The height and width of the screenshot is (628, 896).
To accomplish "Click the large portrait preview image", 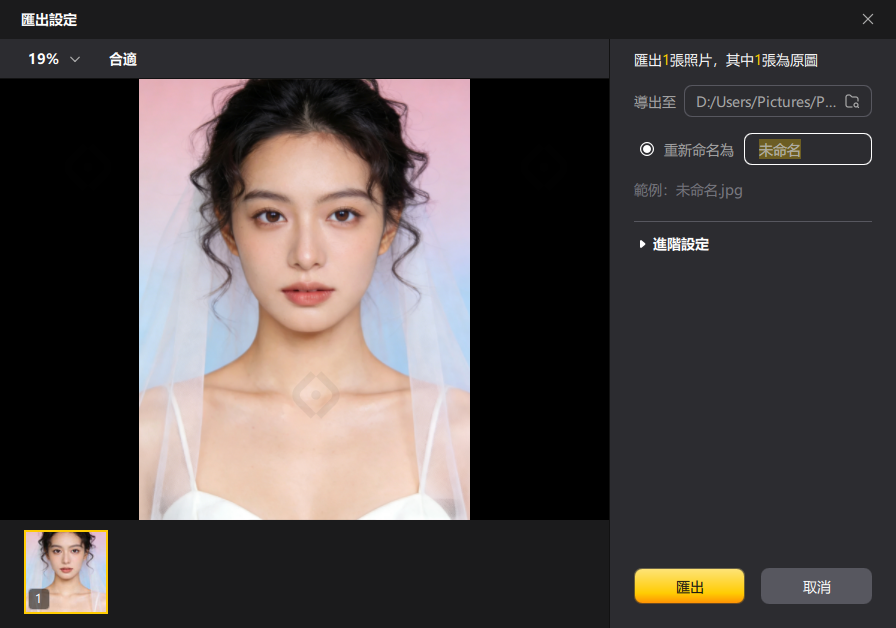I will 304,299.
